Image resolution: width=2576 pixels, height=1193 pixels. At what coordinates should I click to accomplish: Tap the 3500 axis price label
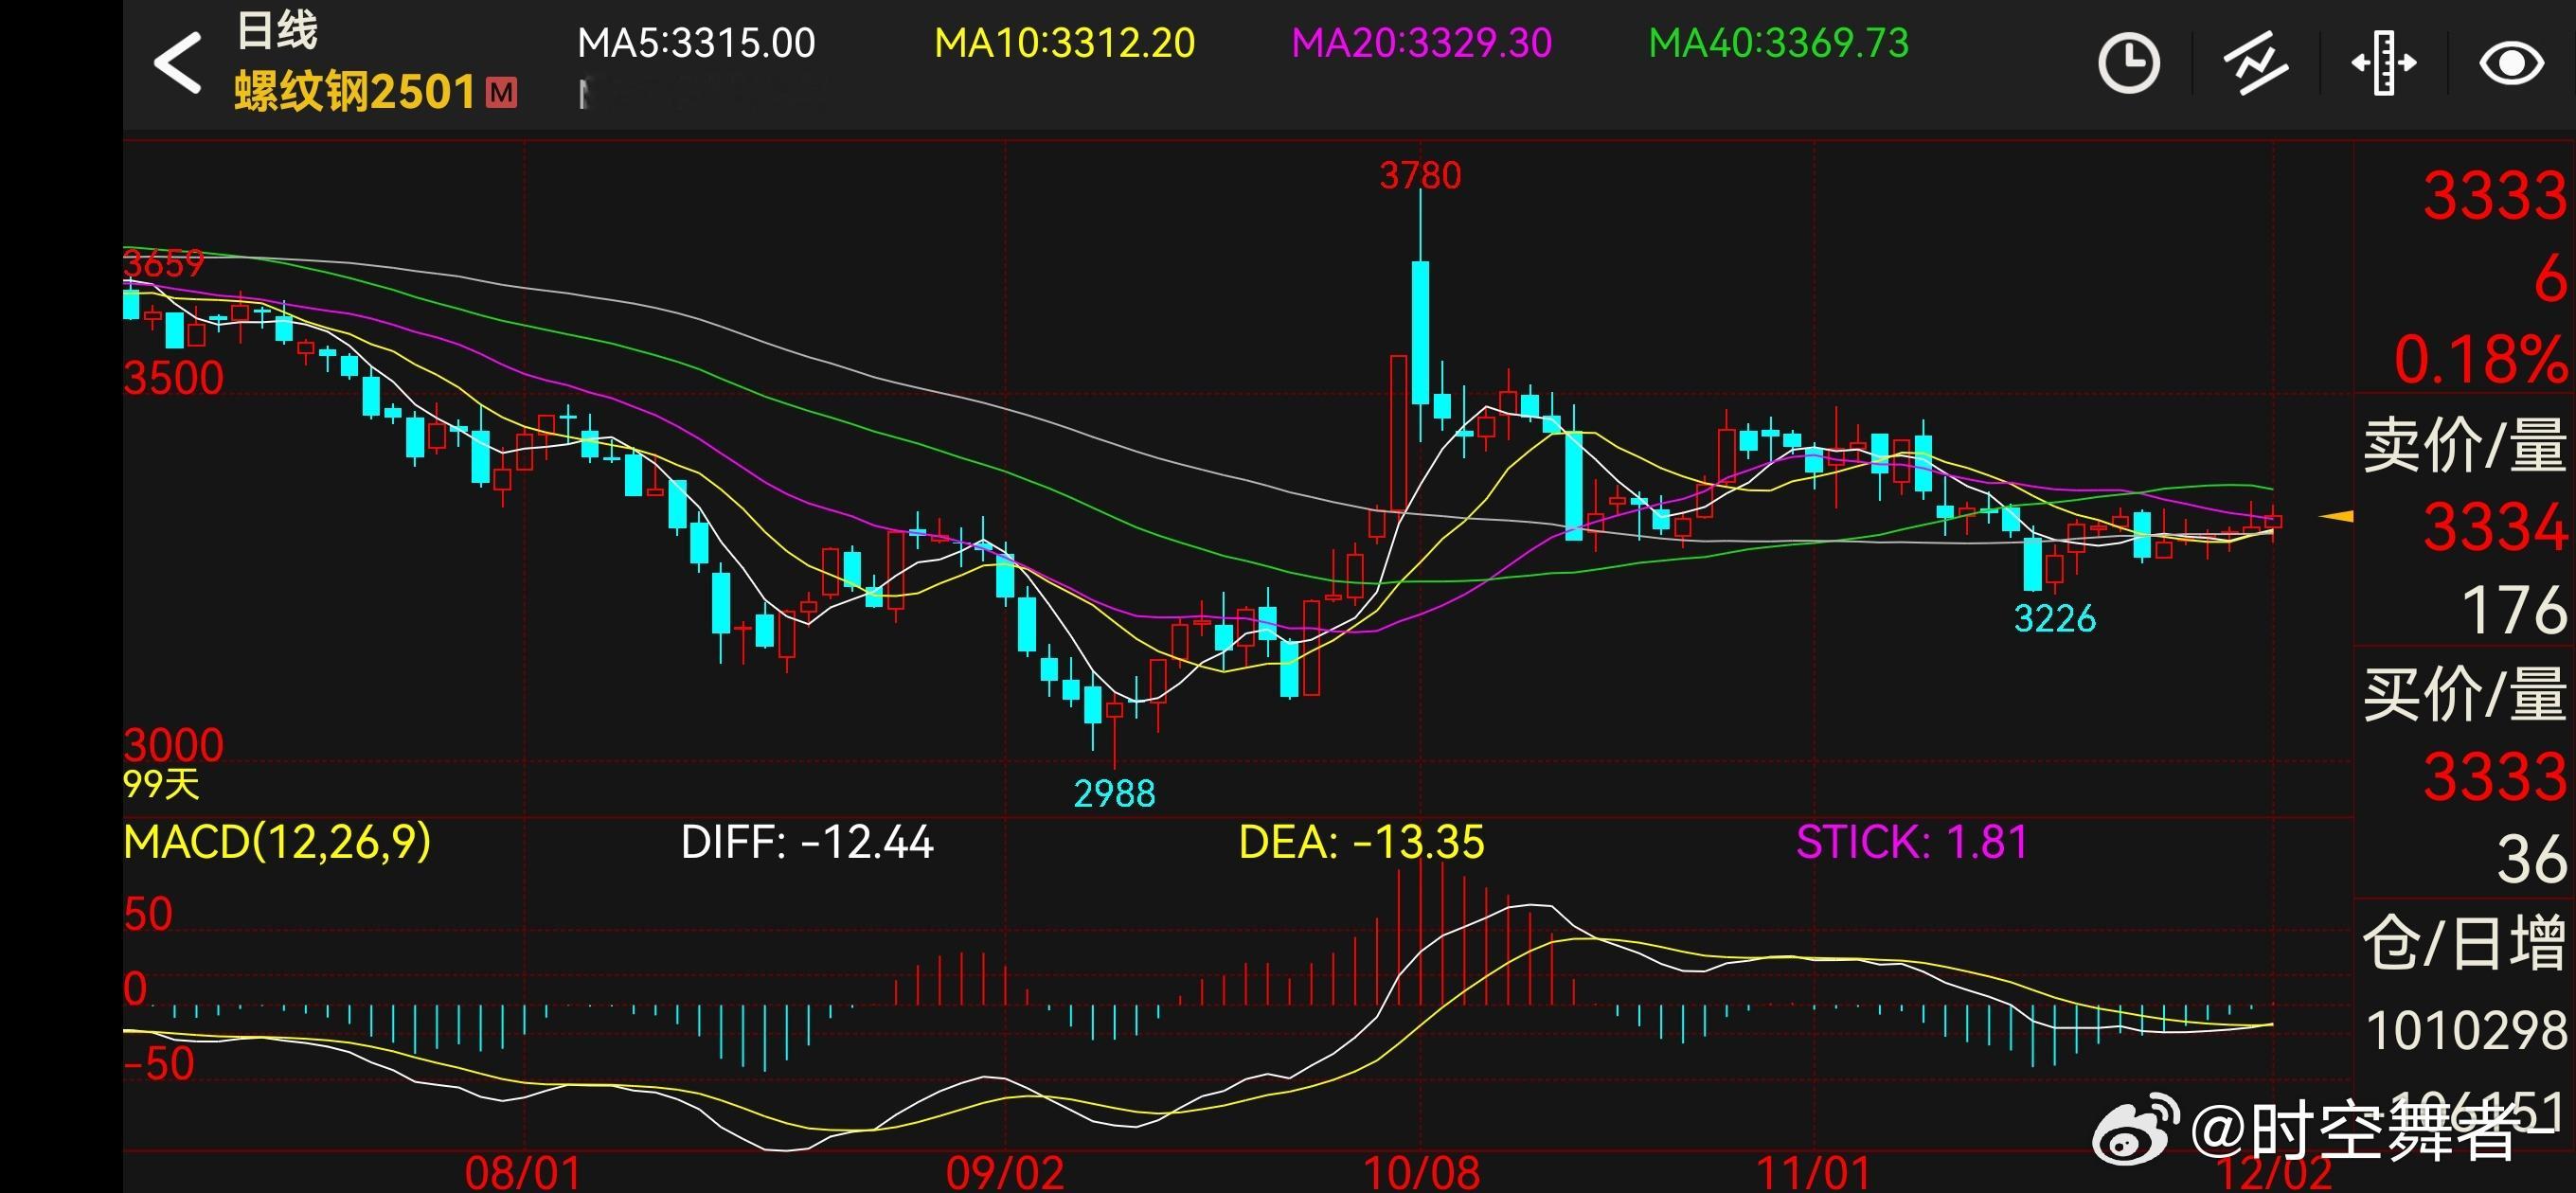(x=173, y=379)
